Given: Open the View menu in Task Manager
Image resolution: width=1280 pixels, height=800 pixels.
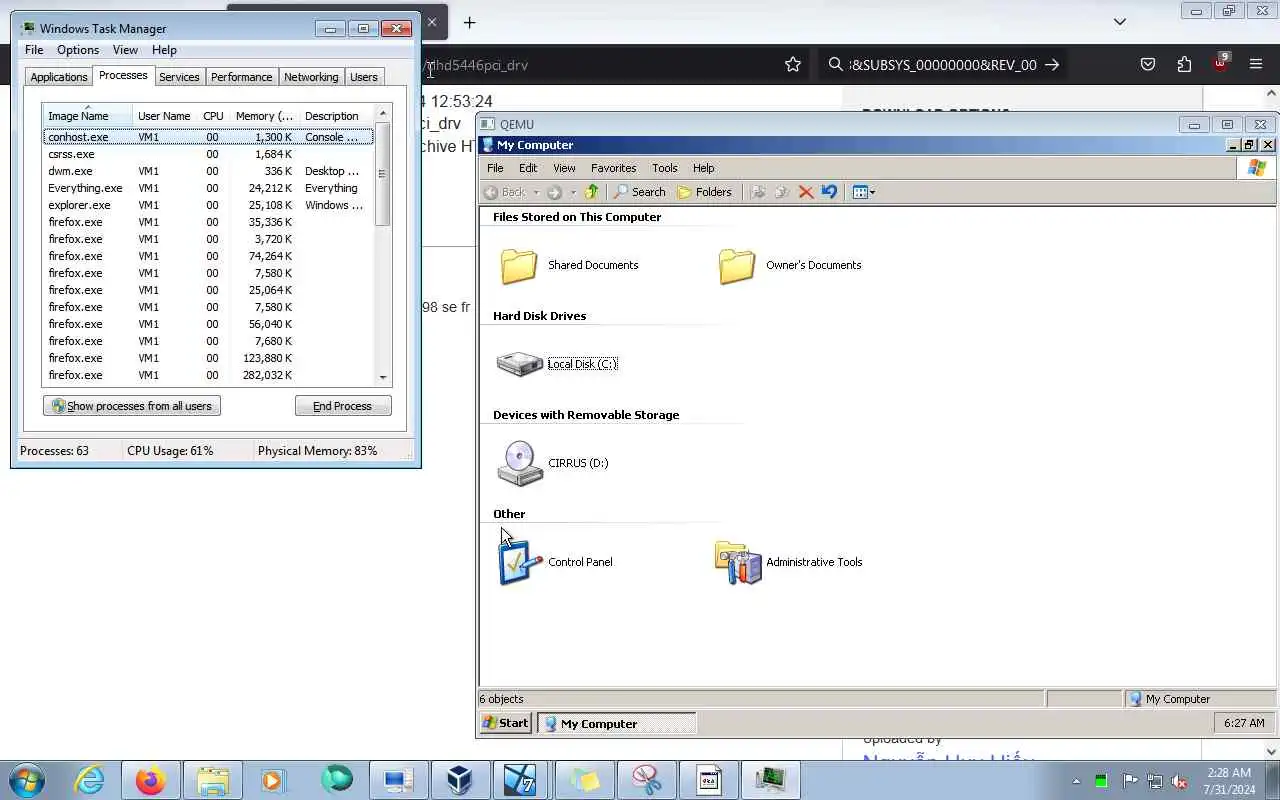Looking at the screenshot, I should [x=125, y=50].
